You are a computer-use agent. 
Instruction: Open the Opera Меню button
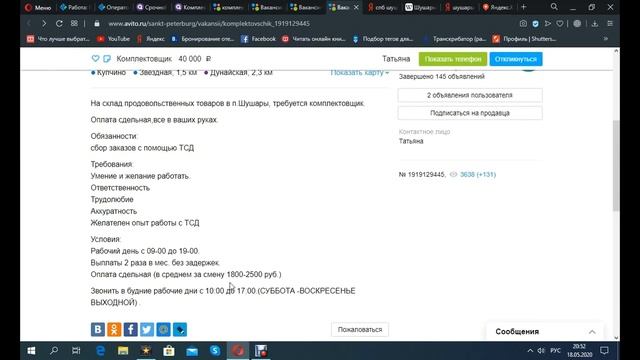tap(38, 7)
